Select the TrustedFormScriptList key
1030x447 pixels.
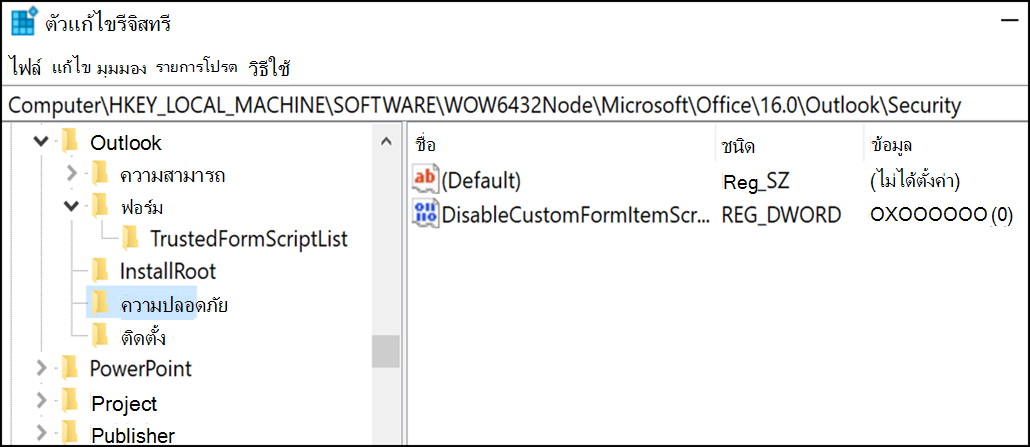pyautogui.click(x=249, y=239)
